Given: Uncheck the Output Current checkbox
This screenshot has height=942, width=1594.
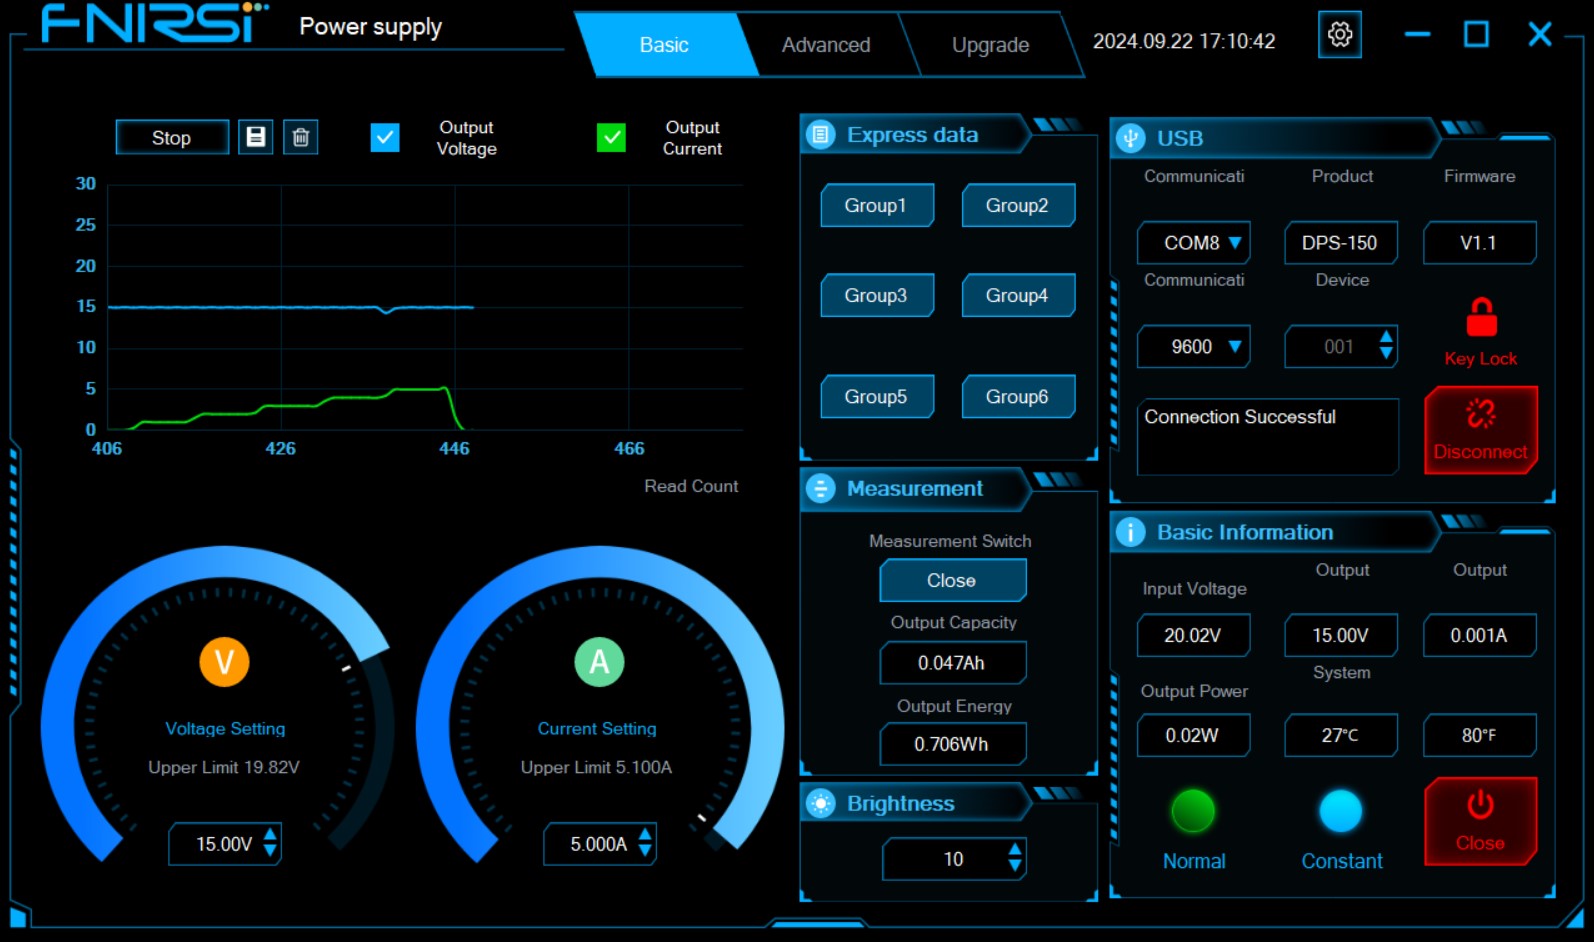Looking at the screenshot, I should click(x=611, y=138).
